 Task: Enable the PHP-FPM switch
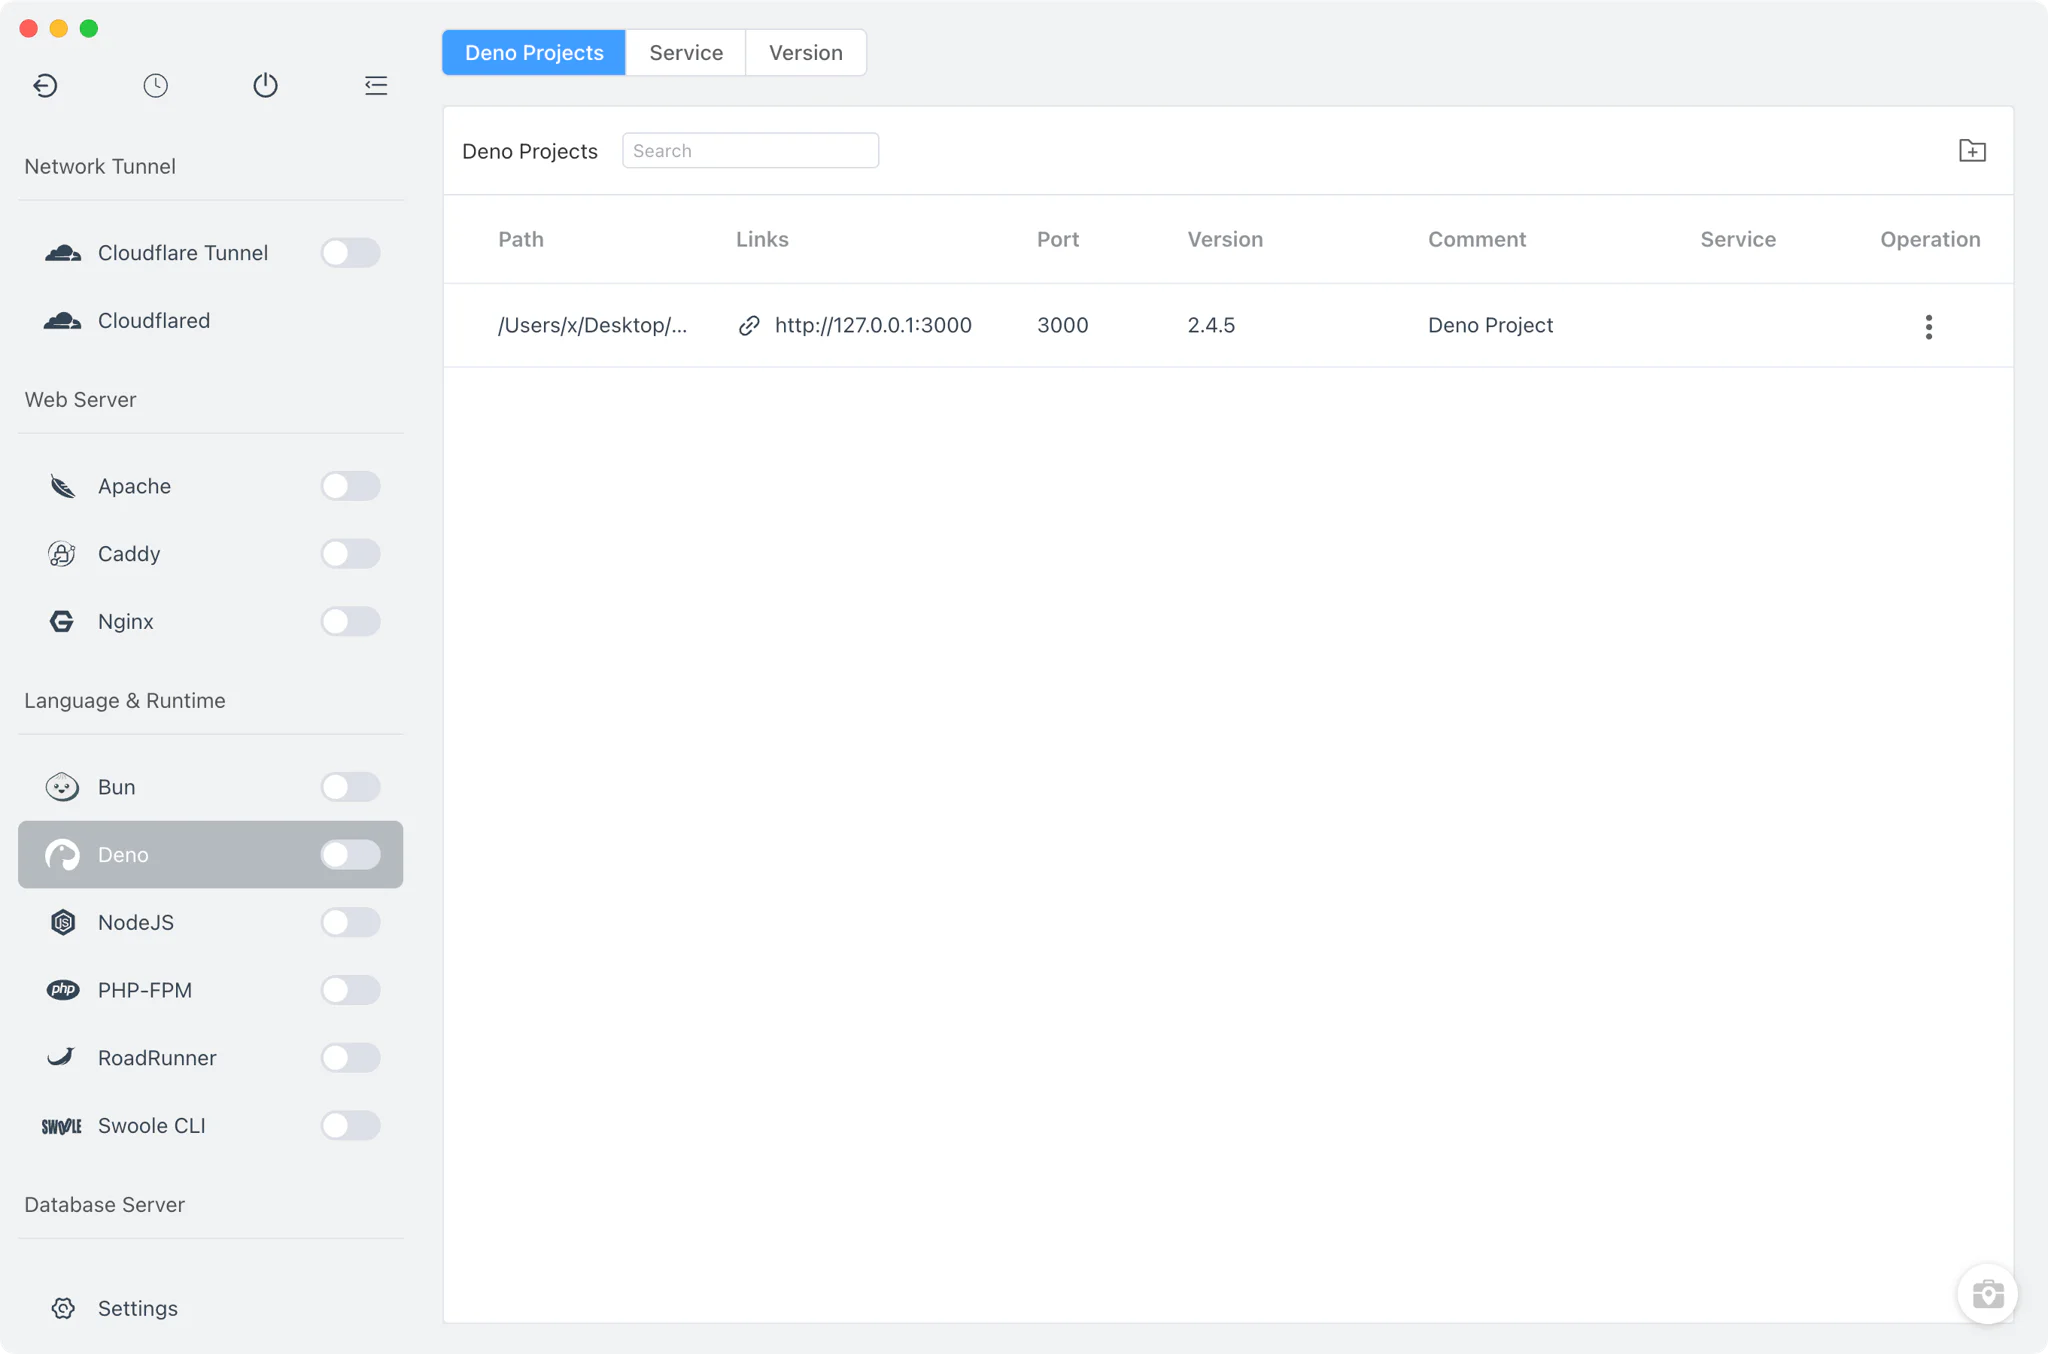[350, 990]
